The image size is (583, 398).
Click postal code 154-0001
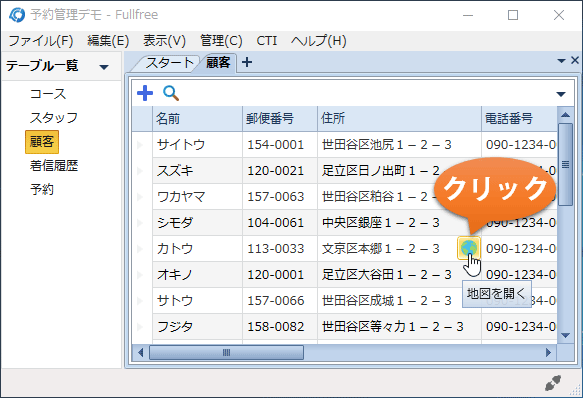coord(276,145)
